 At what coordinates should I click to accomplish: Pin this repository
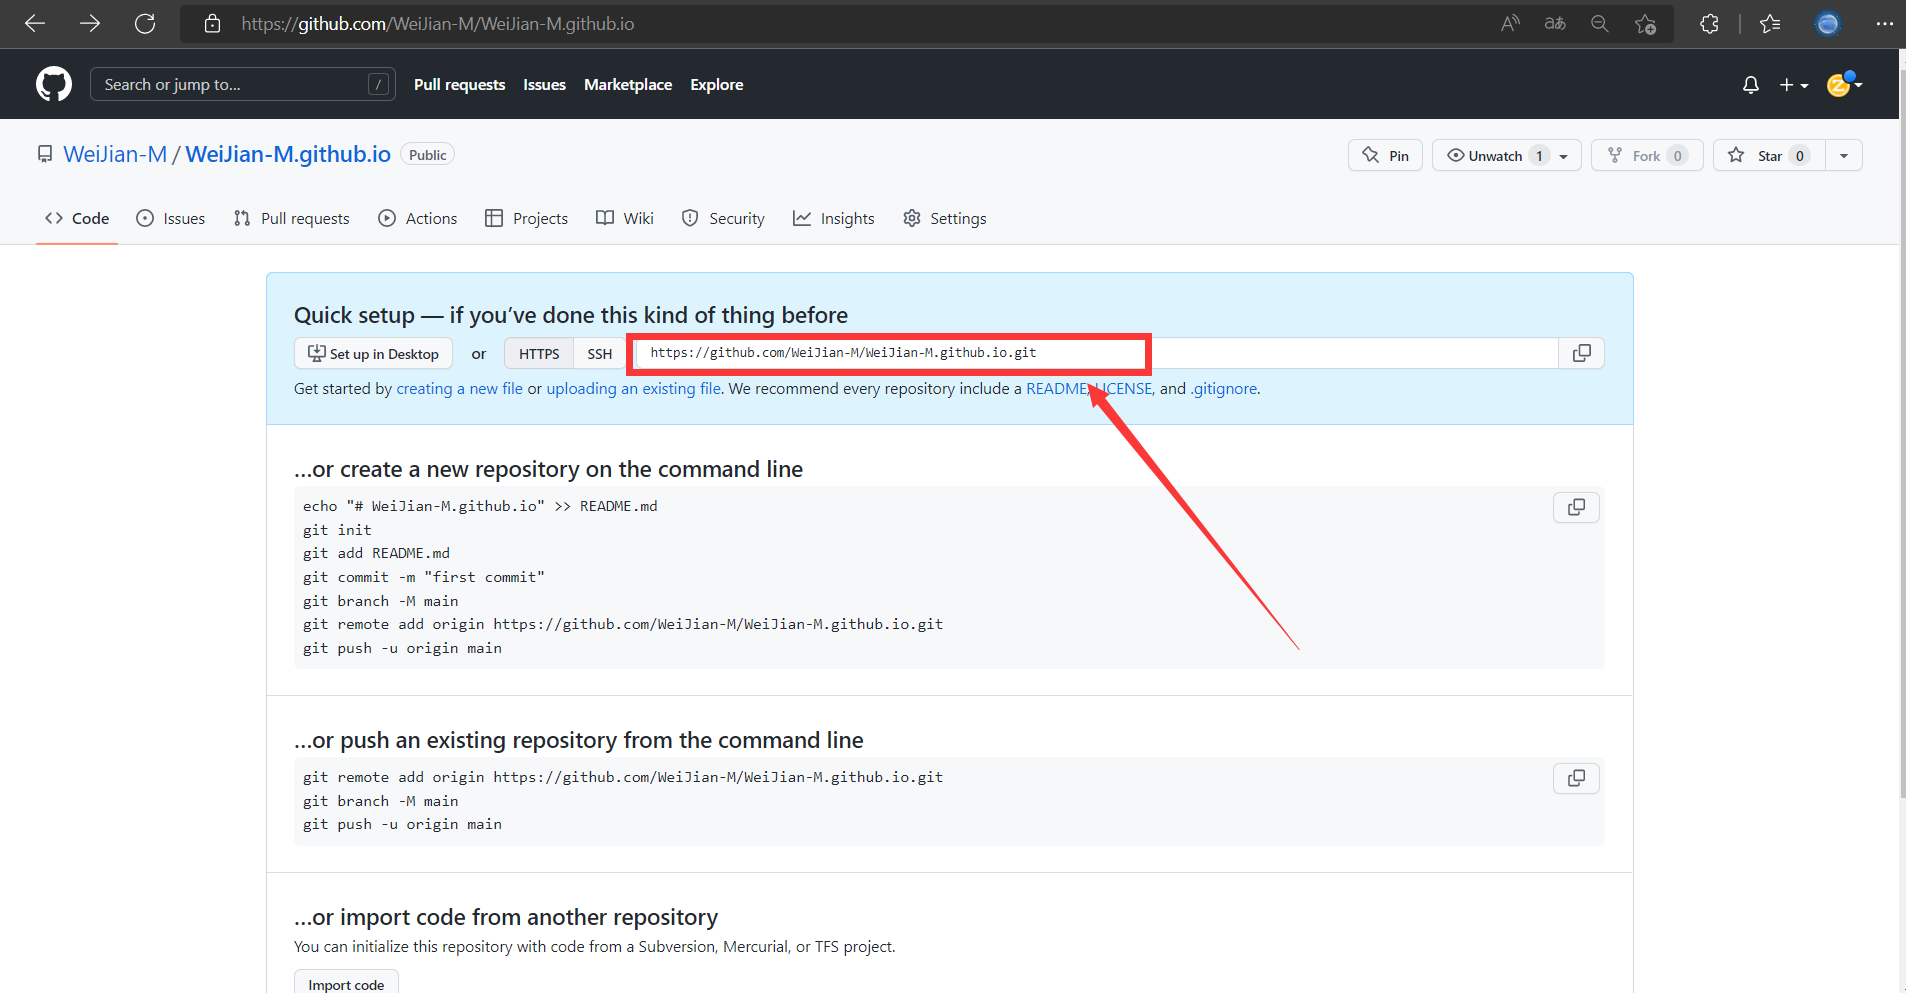pyautogui.click(x=1386, y=155)
